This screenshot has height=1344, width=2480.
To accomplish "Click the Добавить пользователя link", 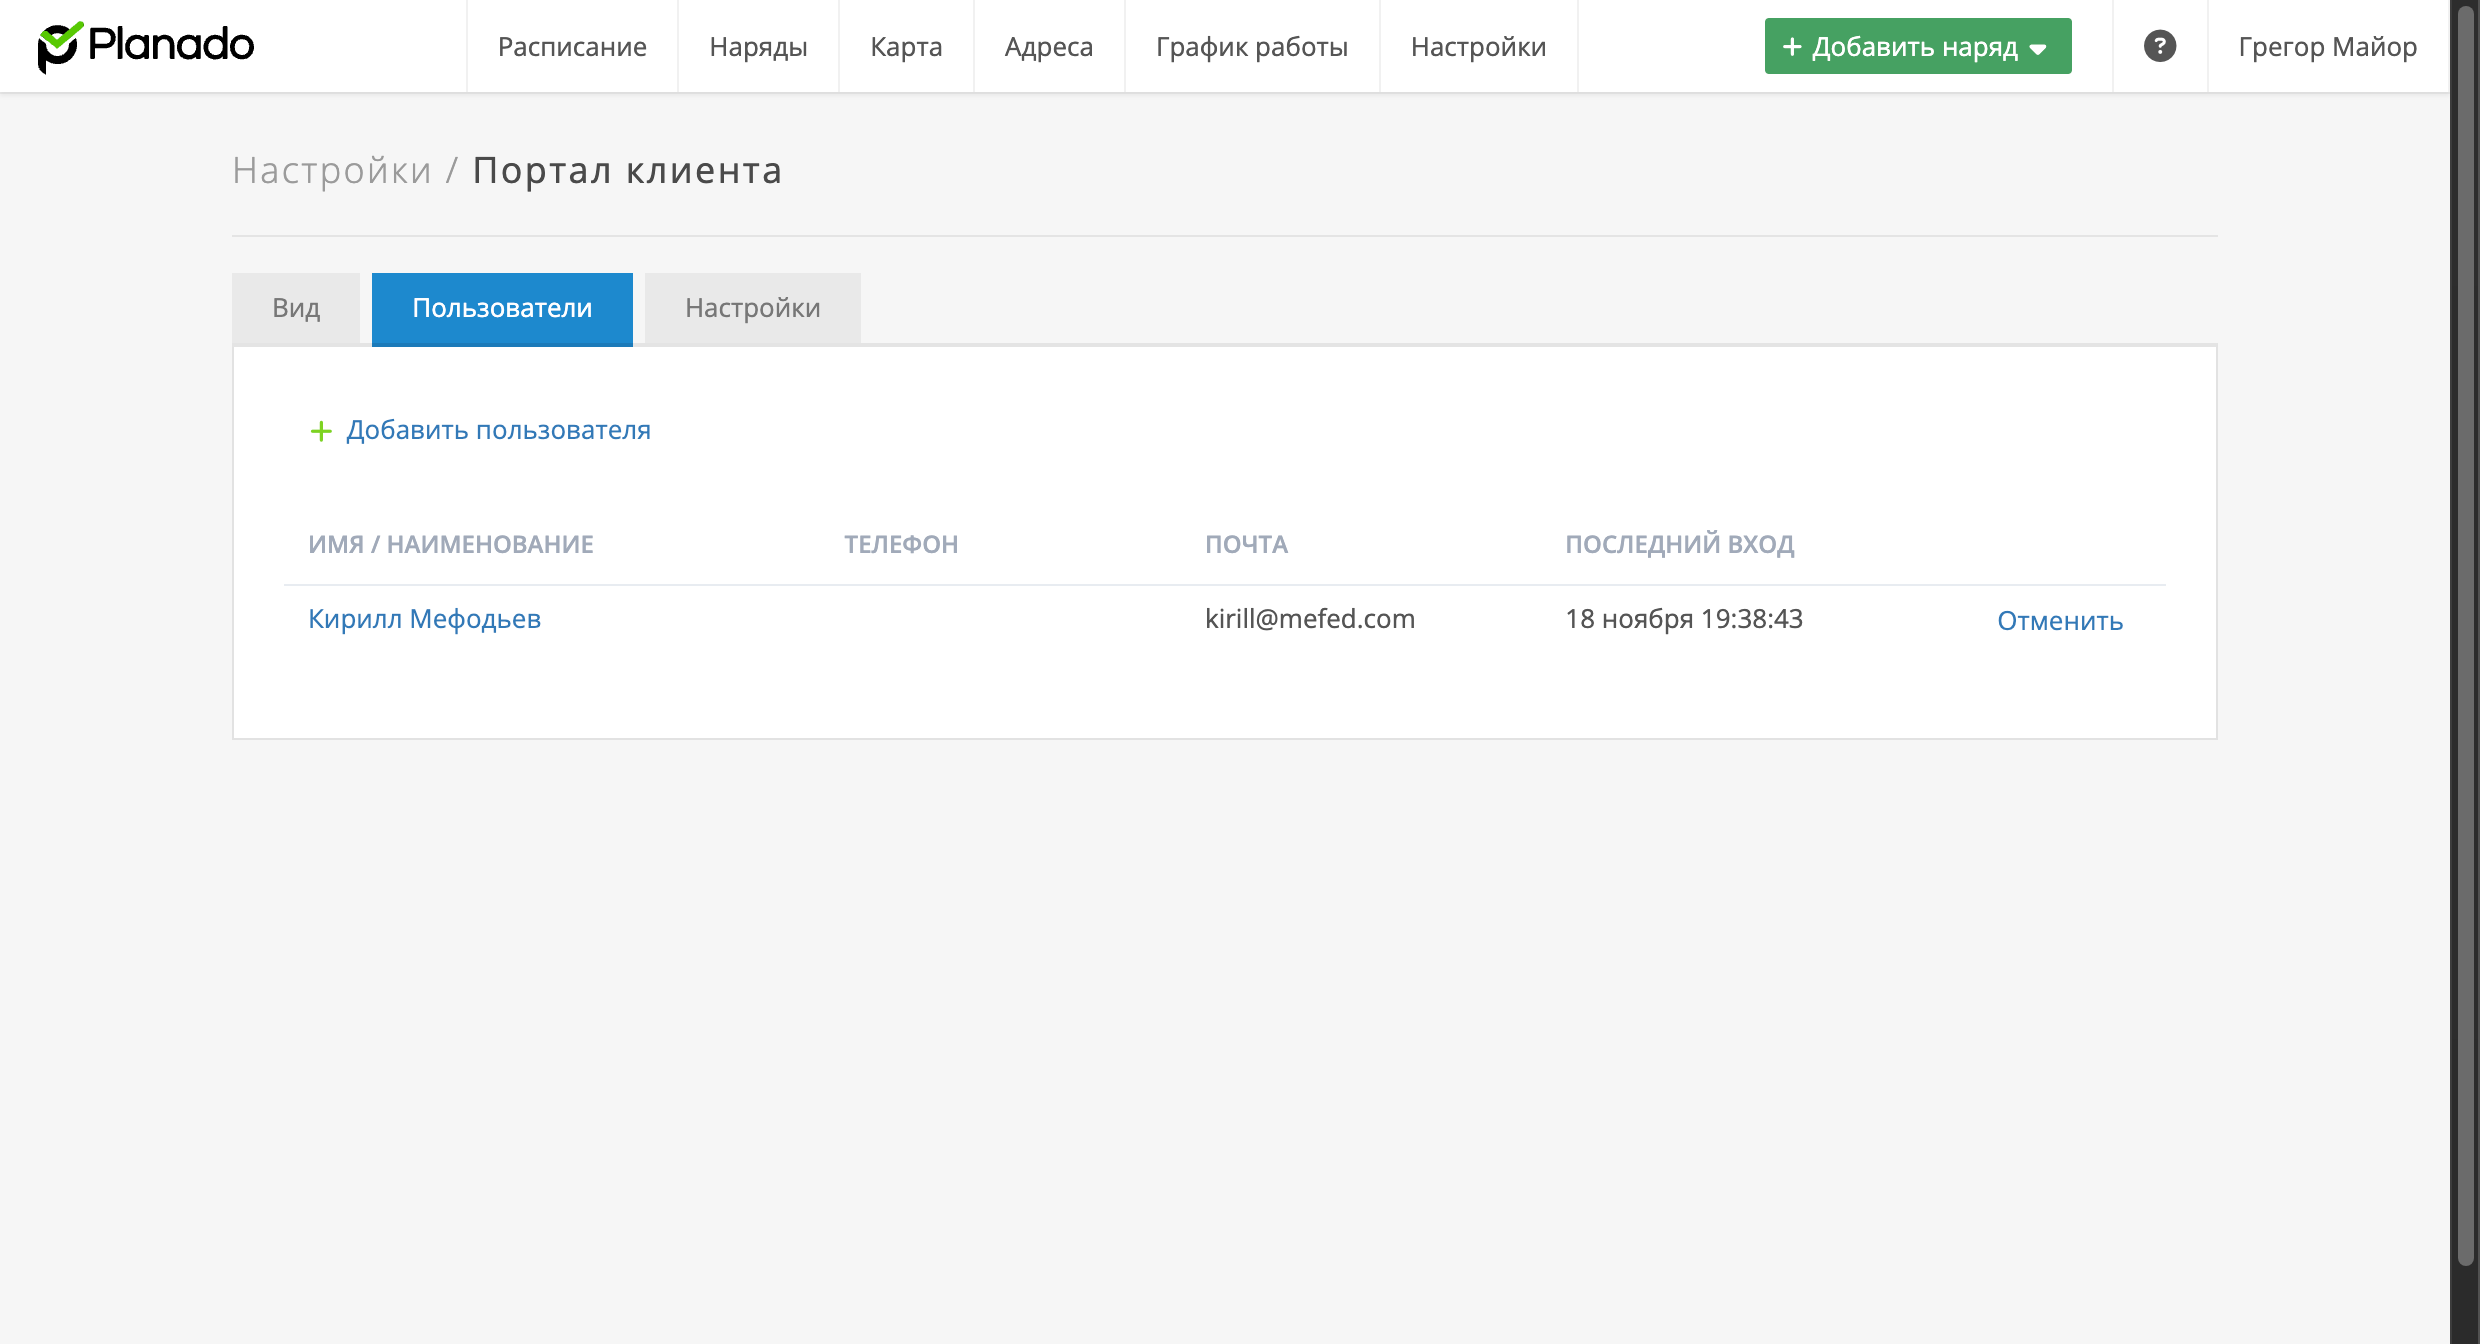I will tap(498, 430).
